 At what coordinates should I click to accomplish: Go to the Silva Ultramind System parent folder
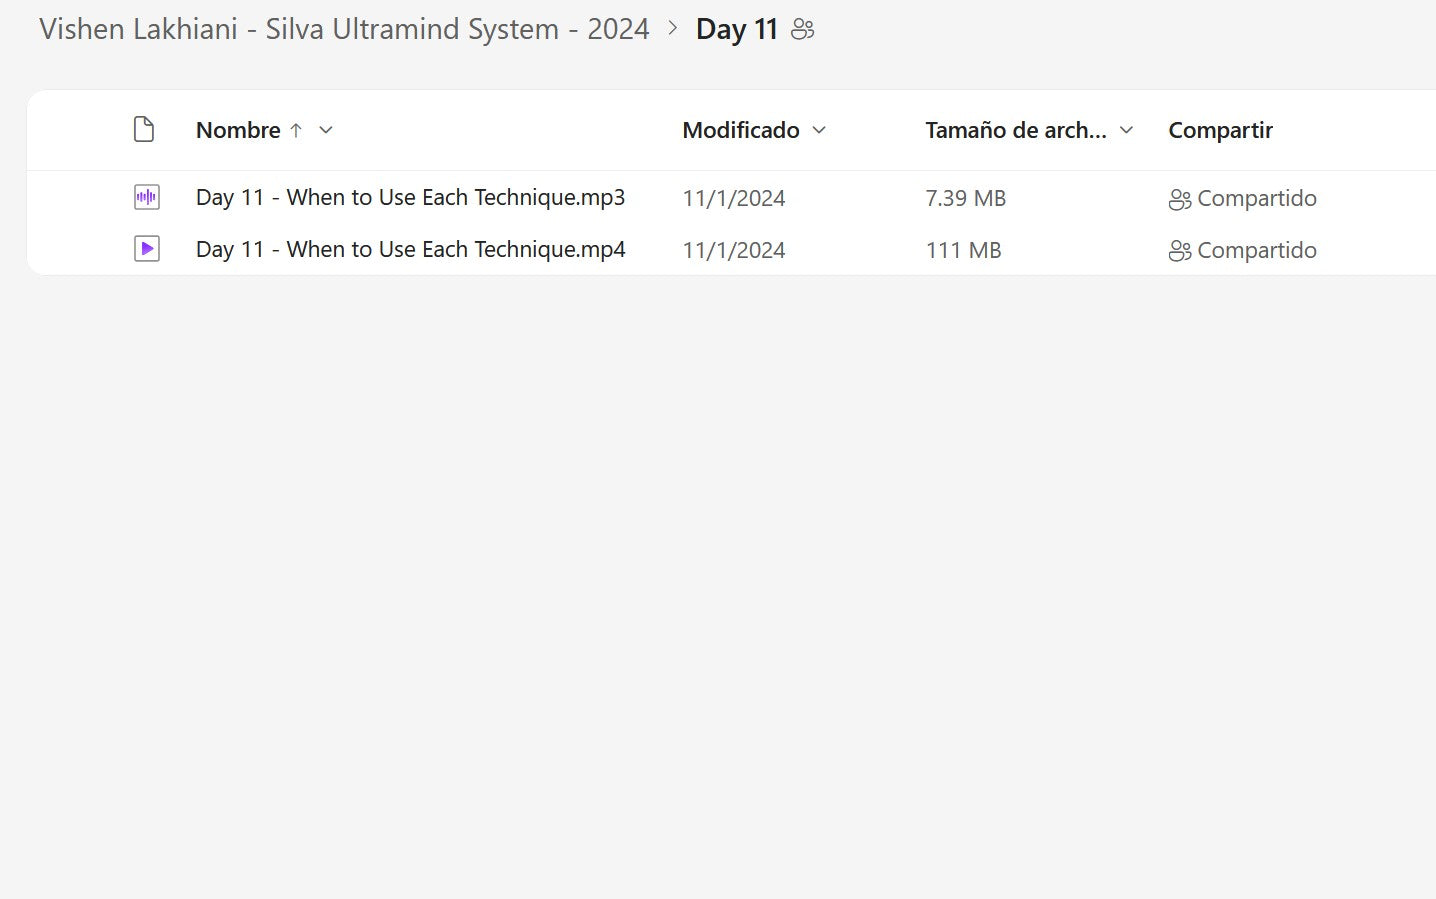pos(344,29)
